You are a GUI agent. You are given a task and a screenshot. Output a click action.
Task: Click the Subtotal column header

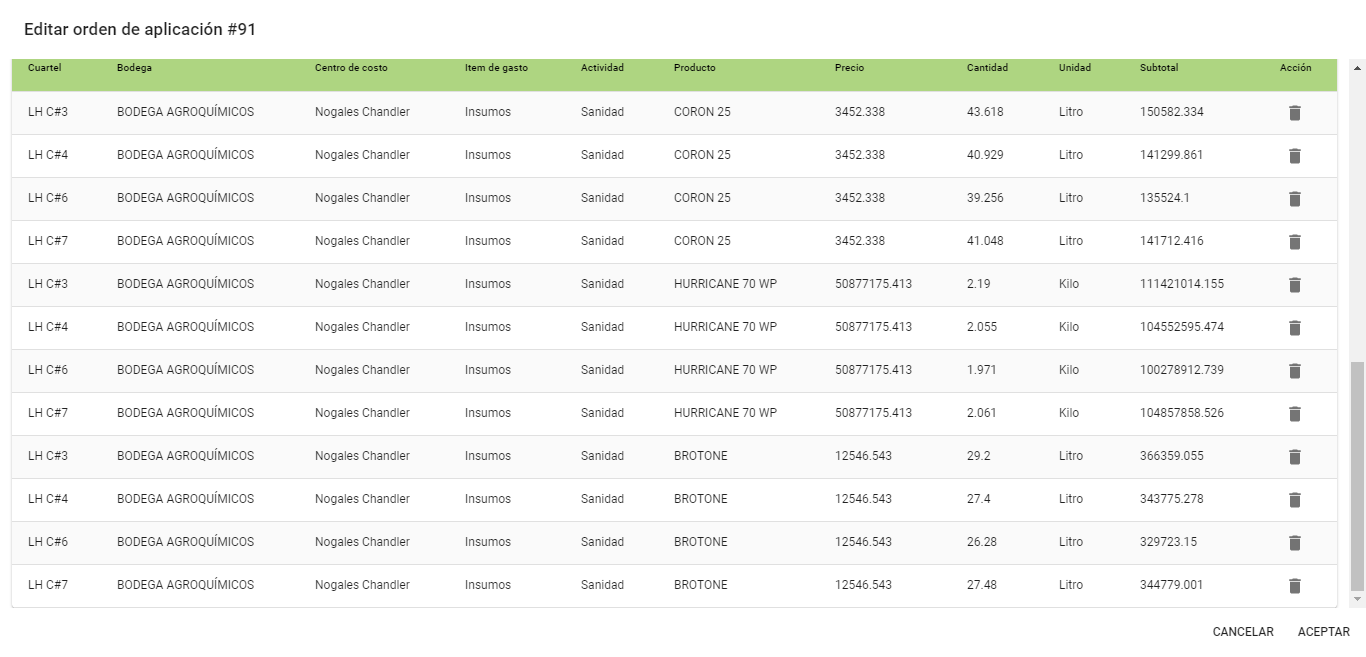(x=1159, y=68)
